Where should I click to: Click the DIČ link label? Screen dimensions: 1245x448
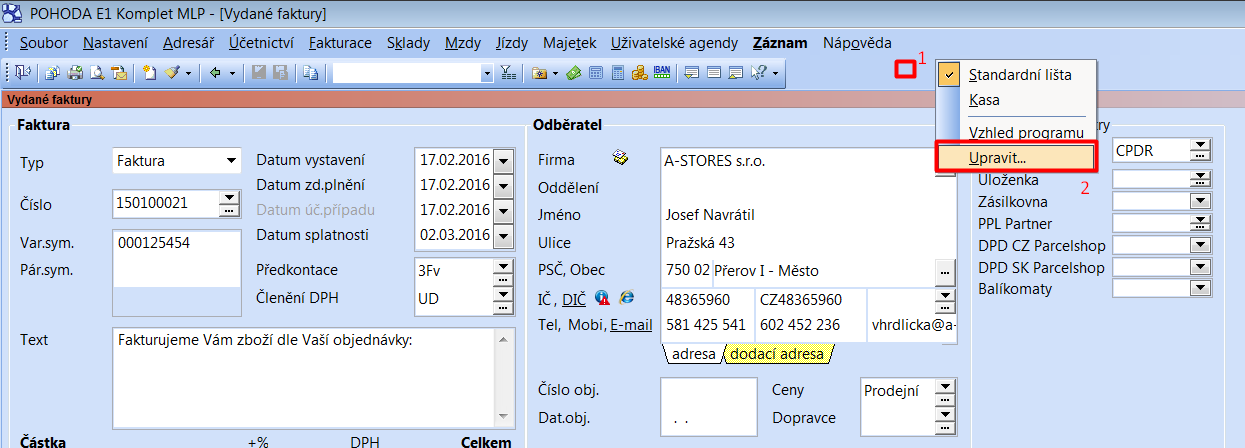(574, 298)
